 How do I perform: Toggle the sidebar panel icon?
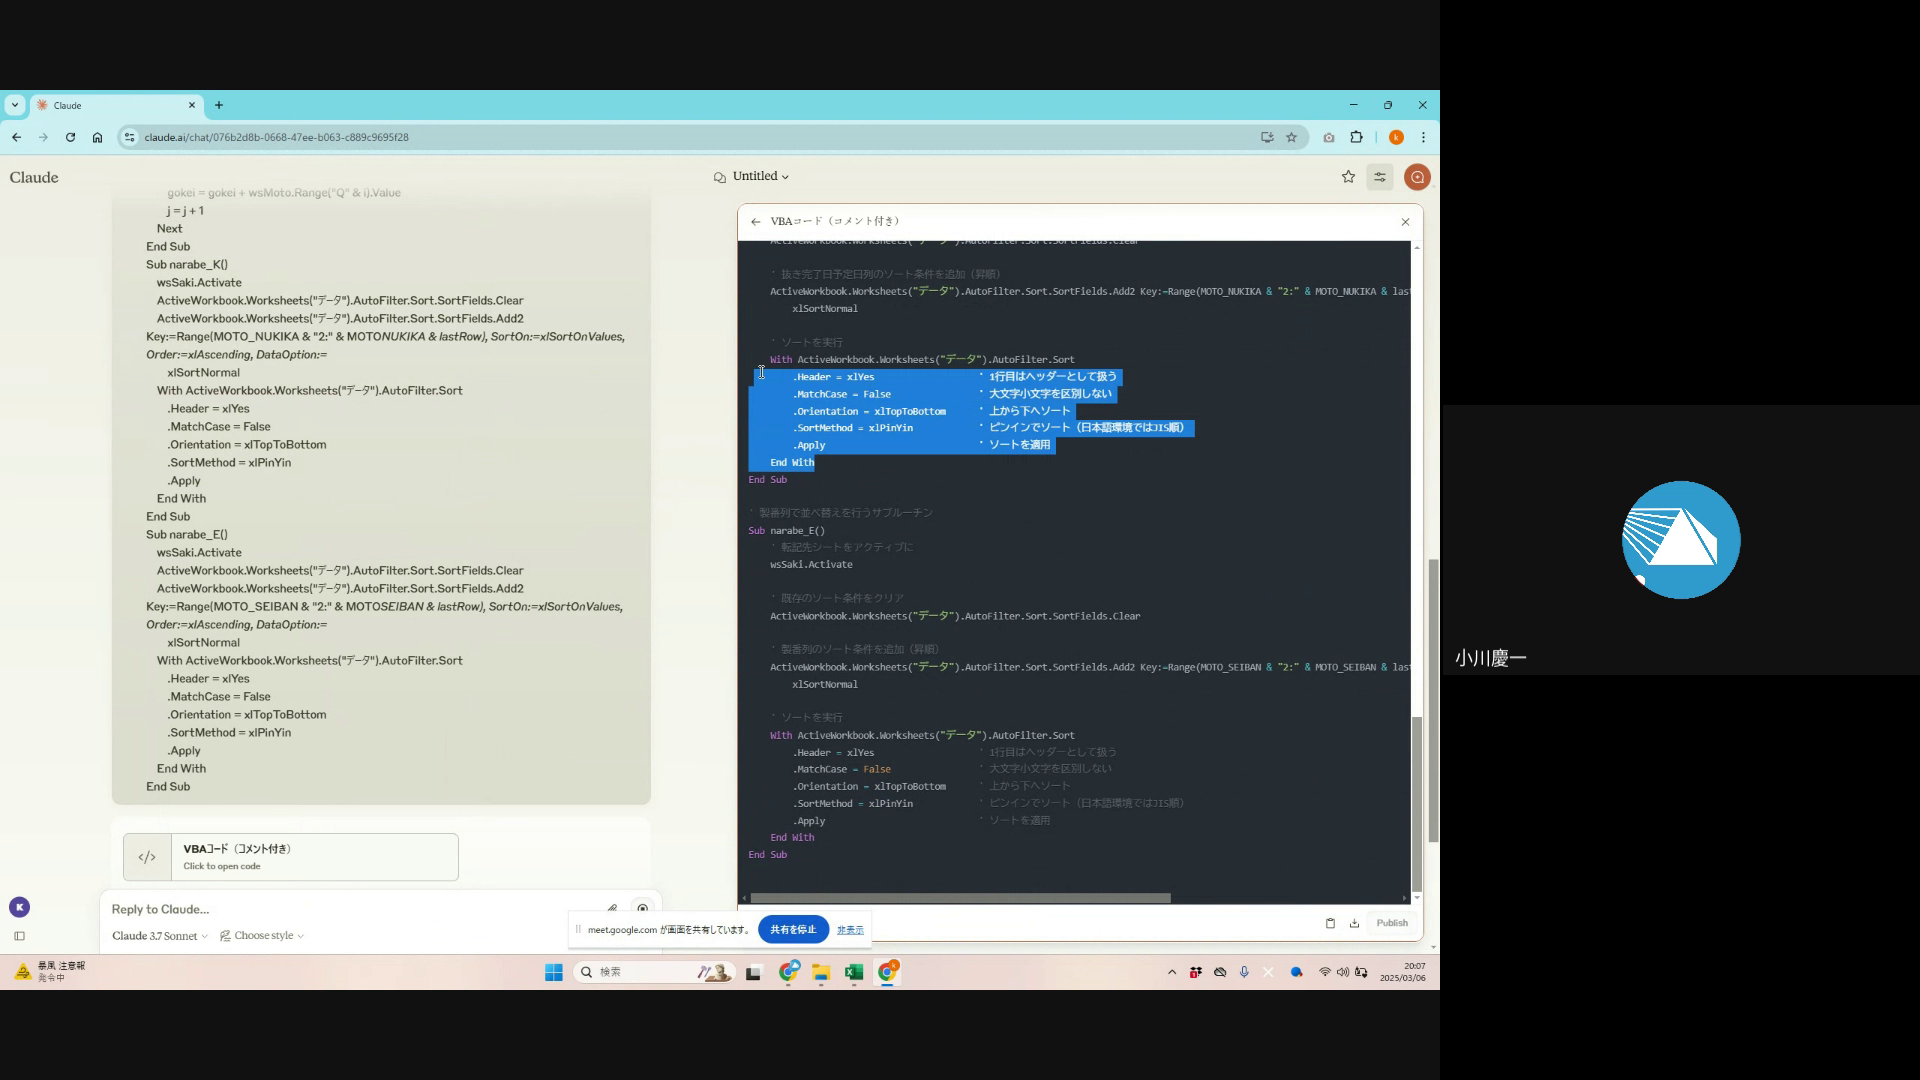point(19,936)
